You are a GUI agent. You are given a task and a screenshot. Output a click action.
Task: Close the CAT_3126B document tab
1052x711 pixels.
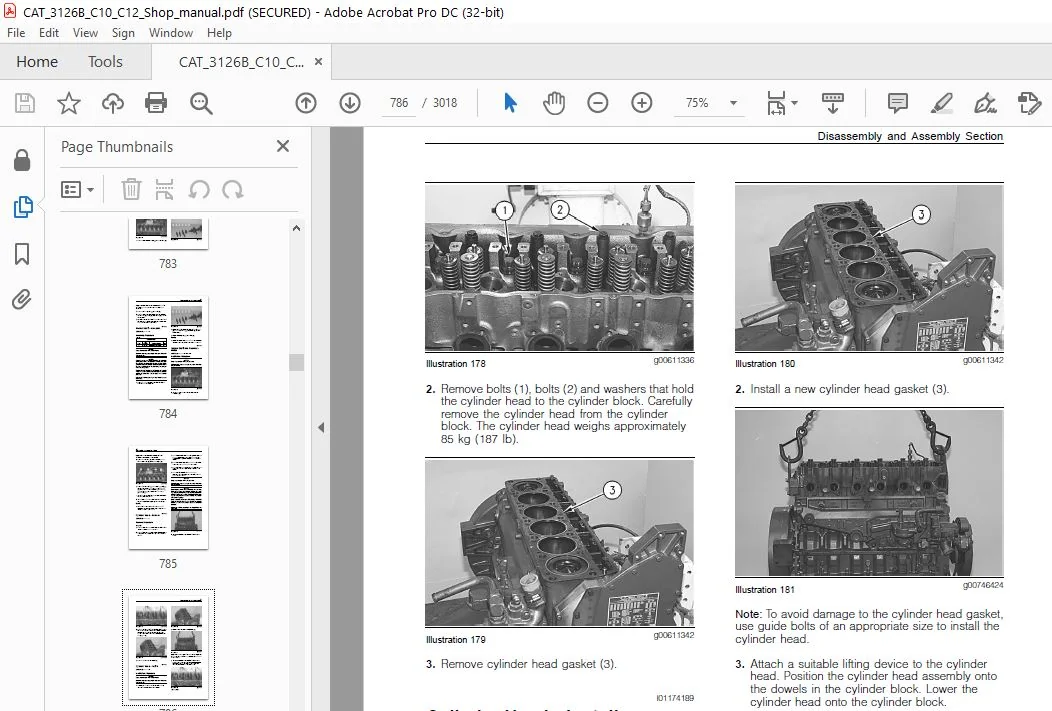coord(319,61)
